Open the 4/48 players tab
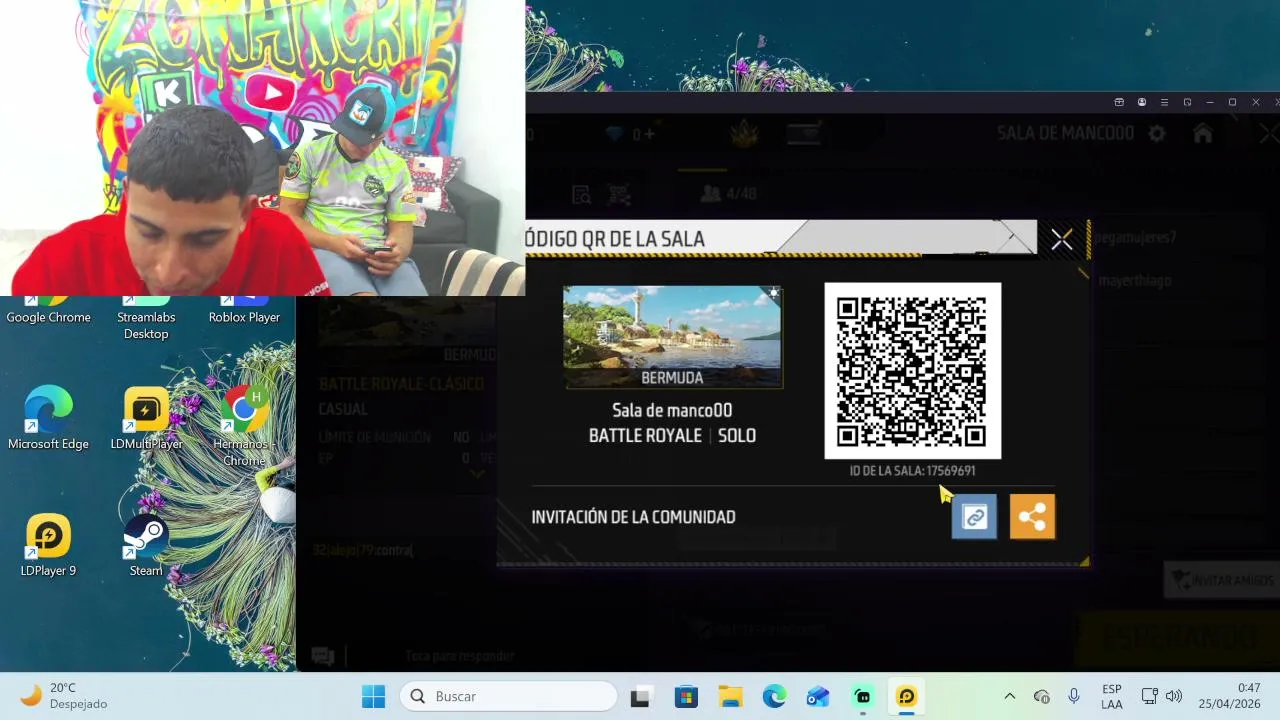The image size is (1280, 720). coord(729,194)
